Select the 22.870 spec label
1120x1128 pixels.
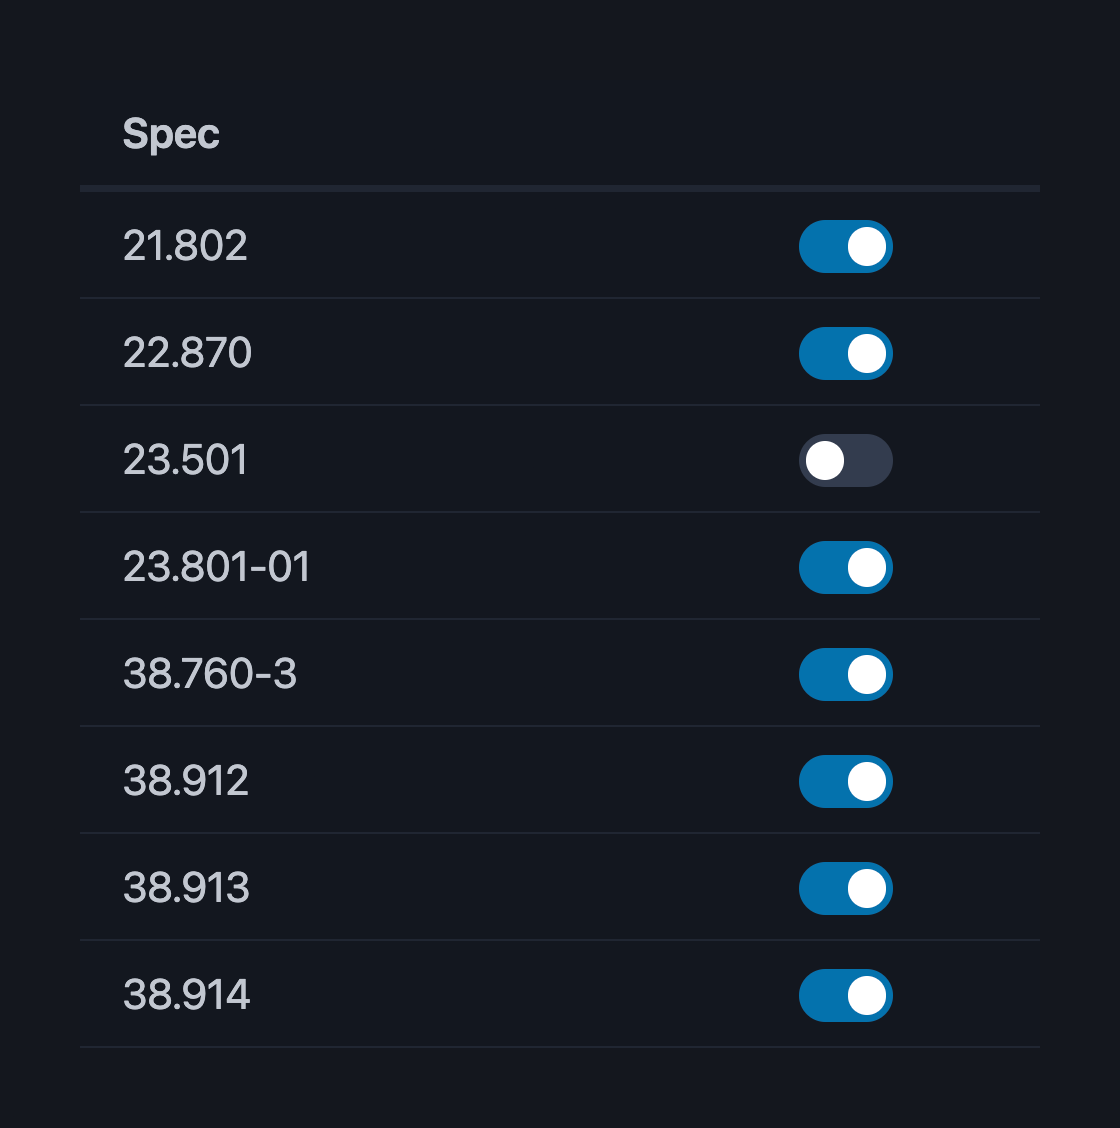coord(187,353)
